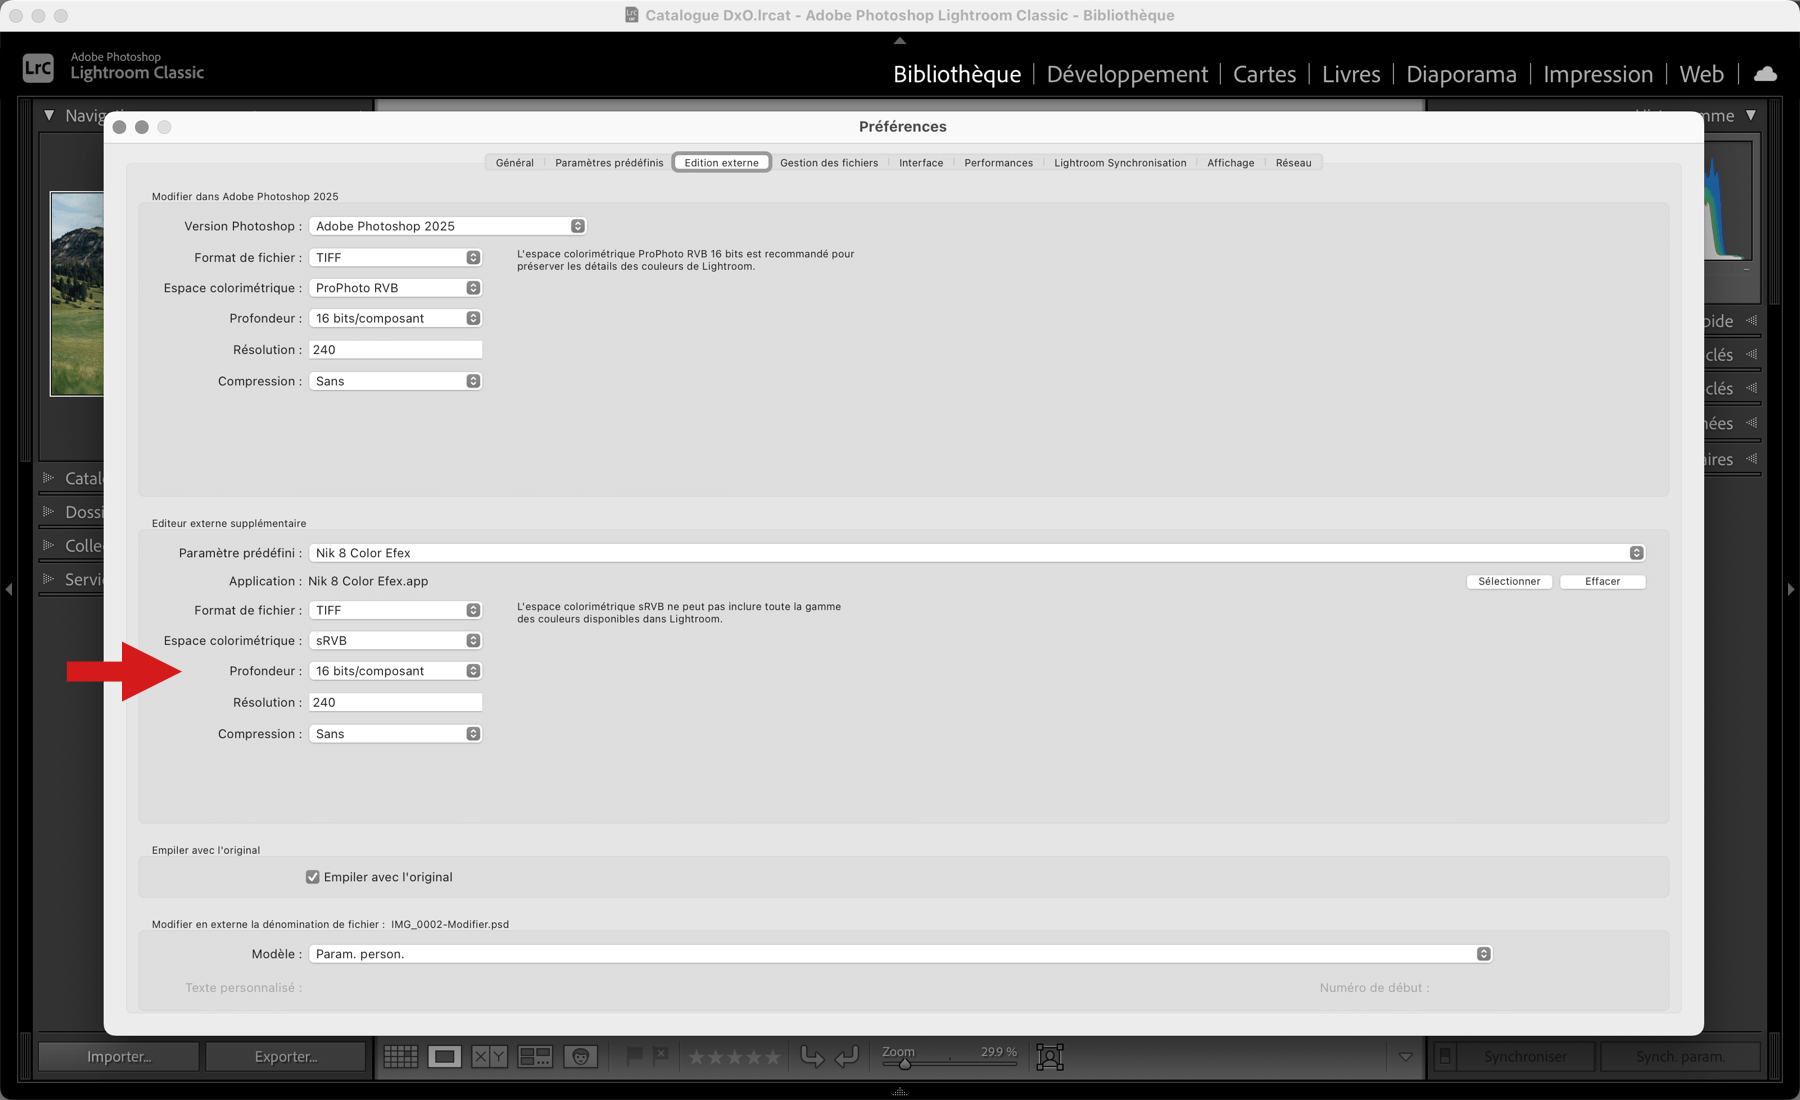This screenshot has height=1100, width=1800.
Task: Click the Sélectionner application button
Action: [1509, 581]
